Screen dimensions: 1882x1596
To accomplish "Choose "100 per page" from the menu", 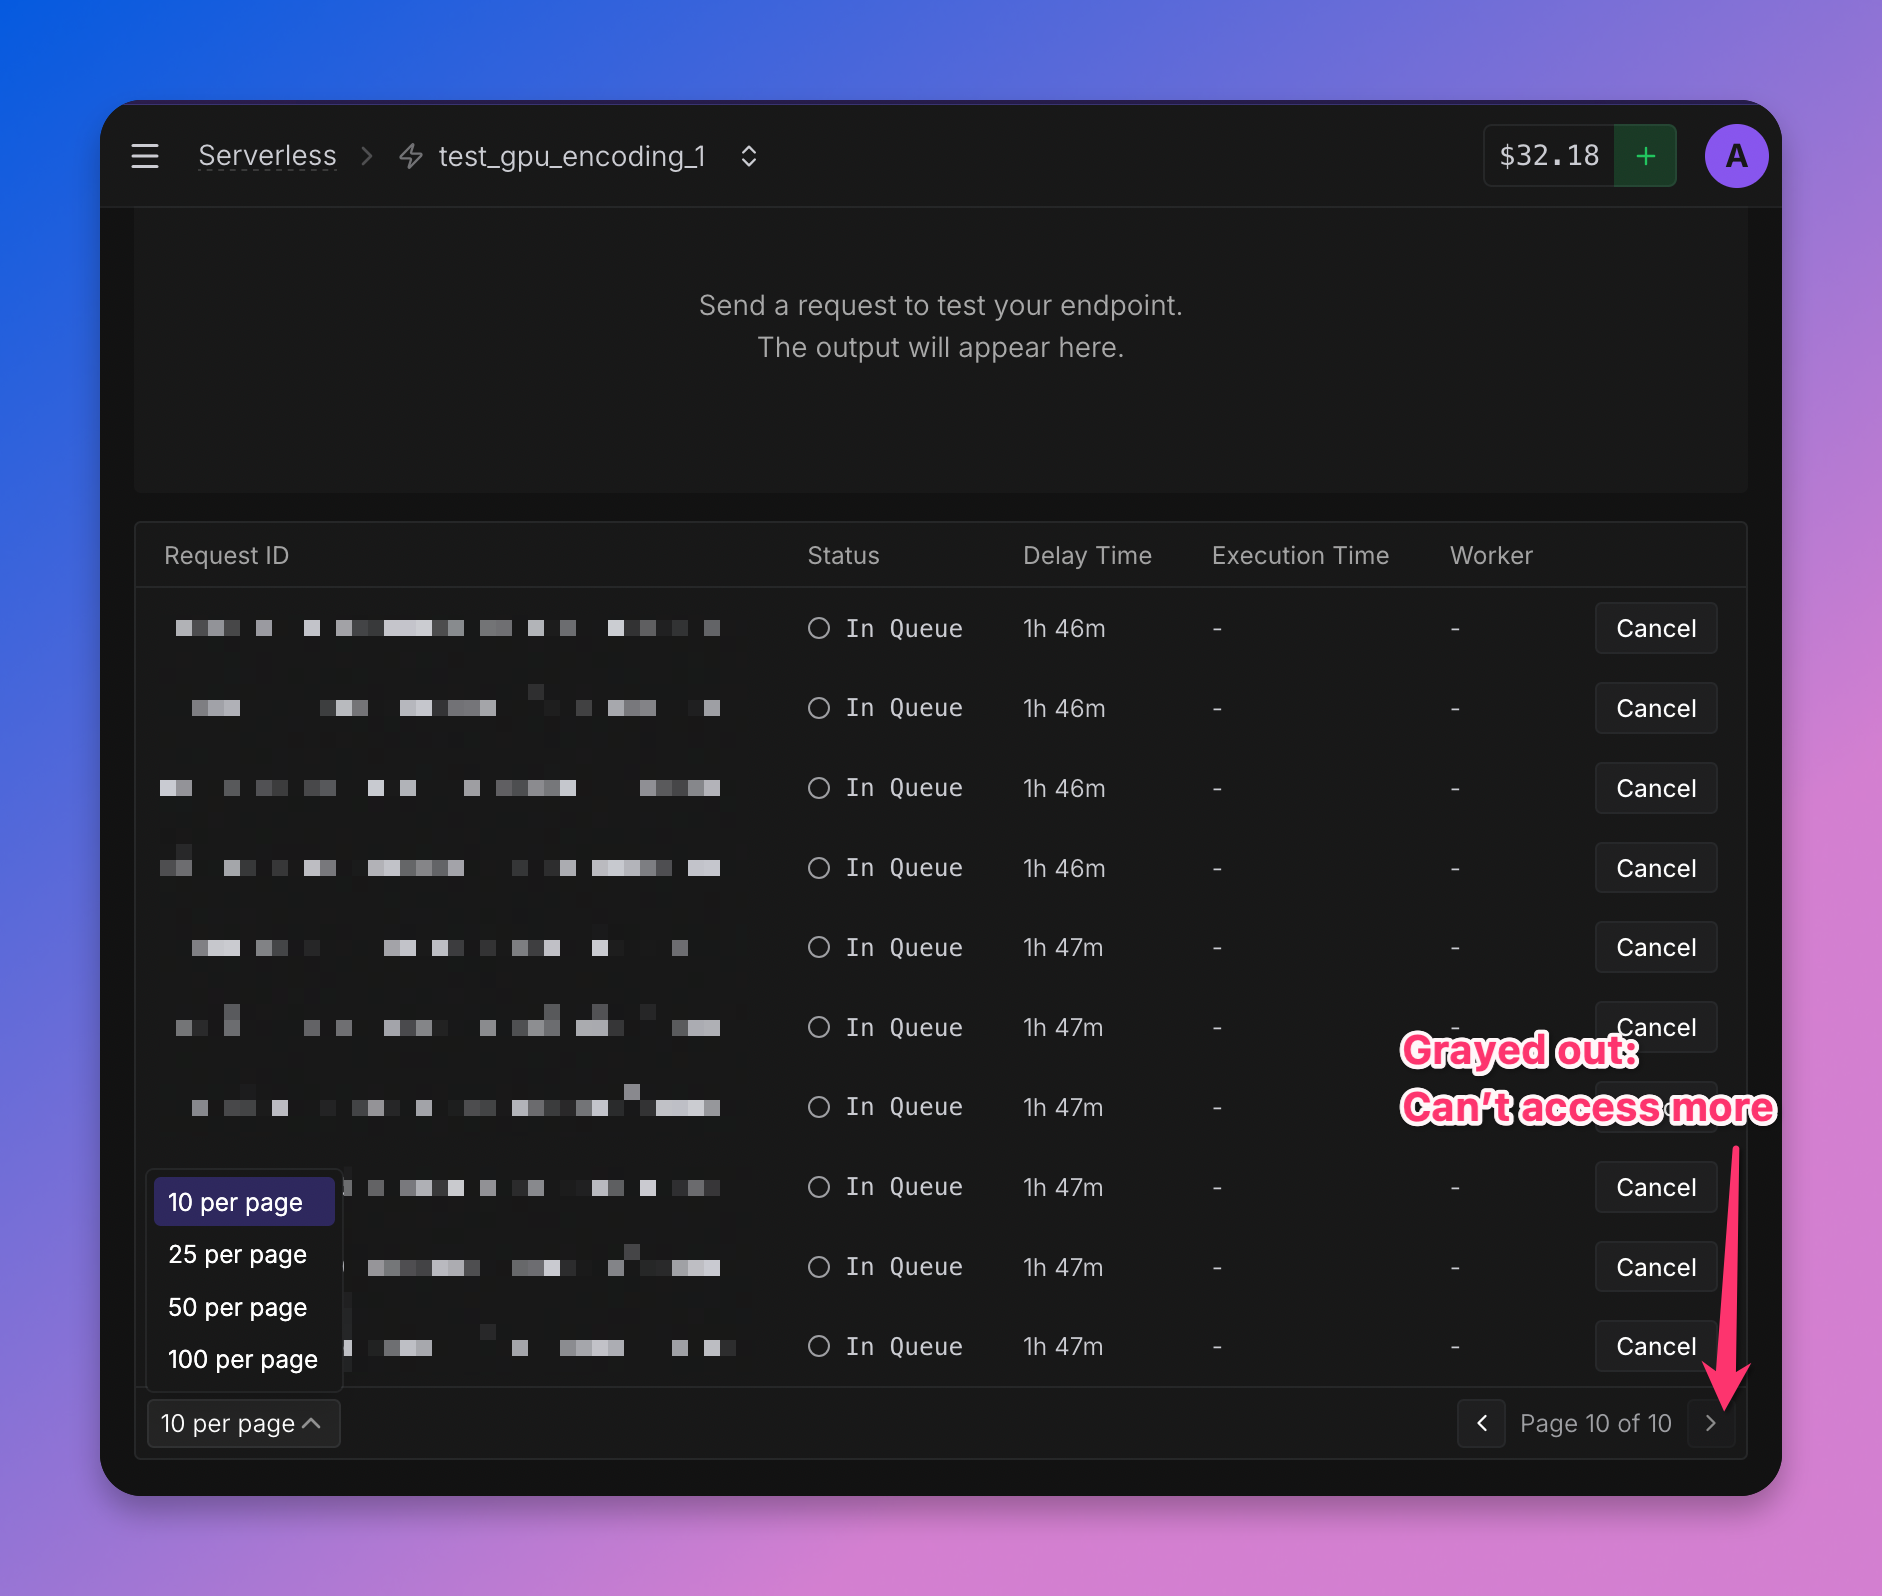I will pos(244,1359).
